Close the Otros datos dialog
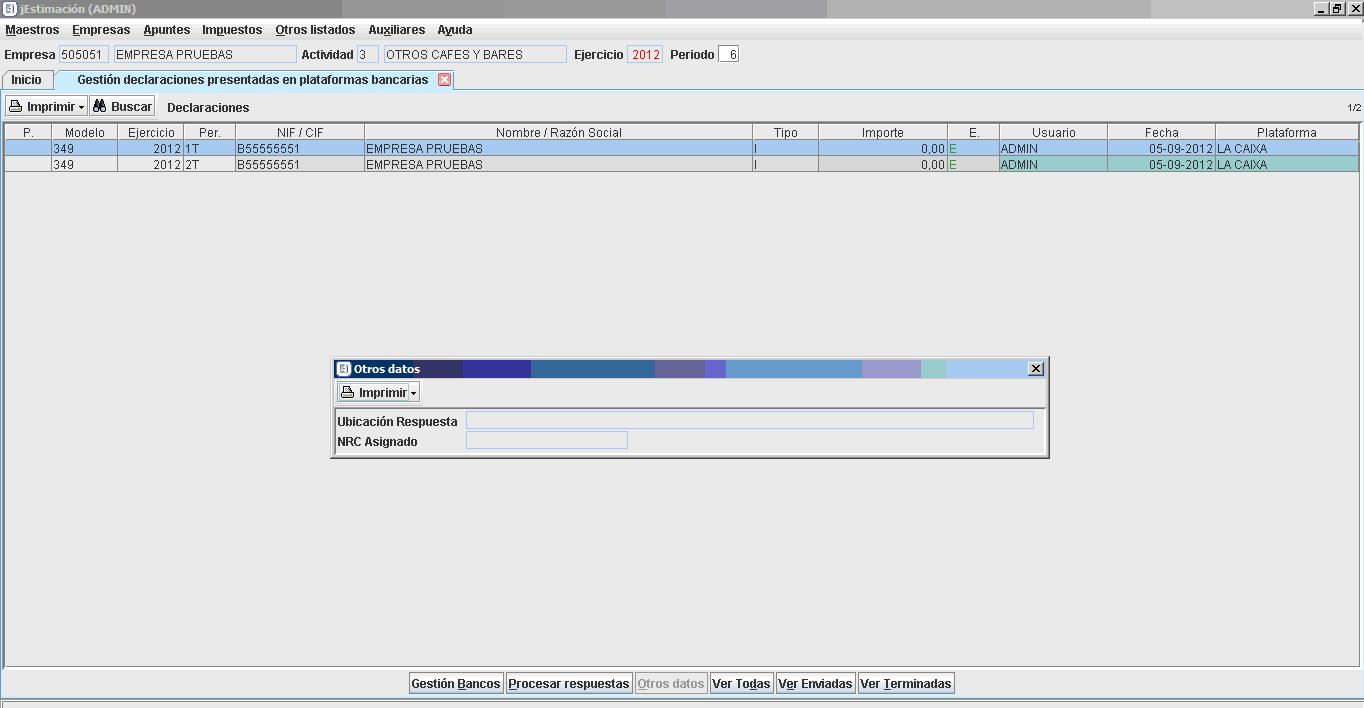1364x708 pixels. (1036, 369)
